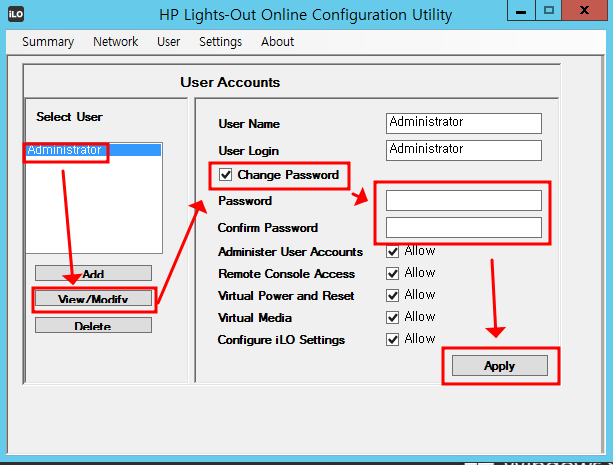Open the Summary menu tab
The width and height of the screenshot is (613, 465).
click(x=48, y=41)
